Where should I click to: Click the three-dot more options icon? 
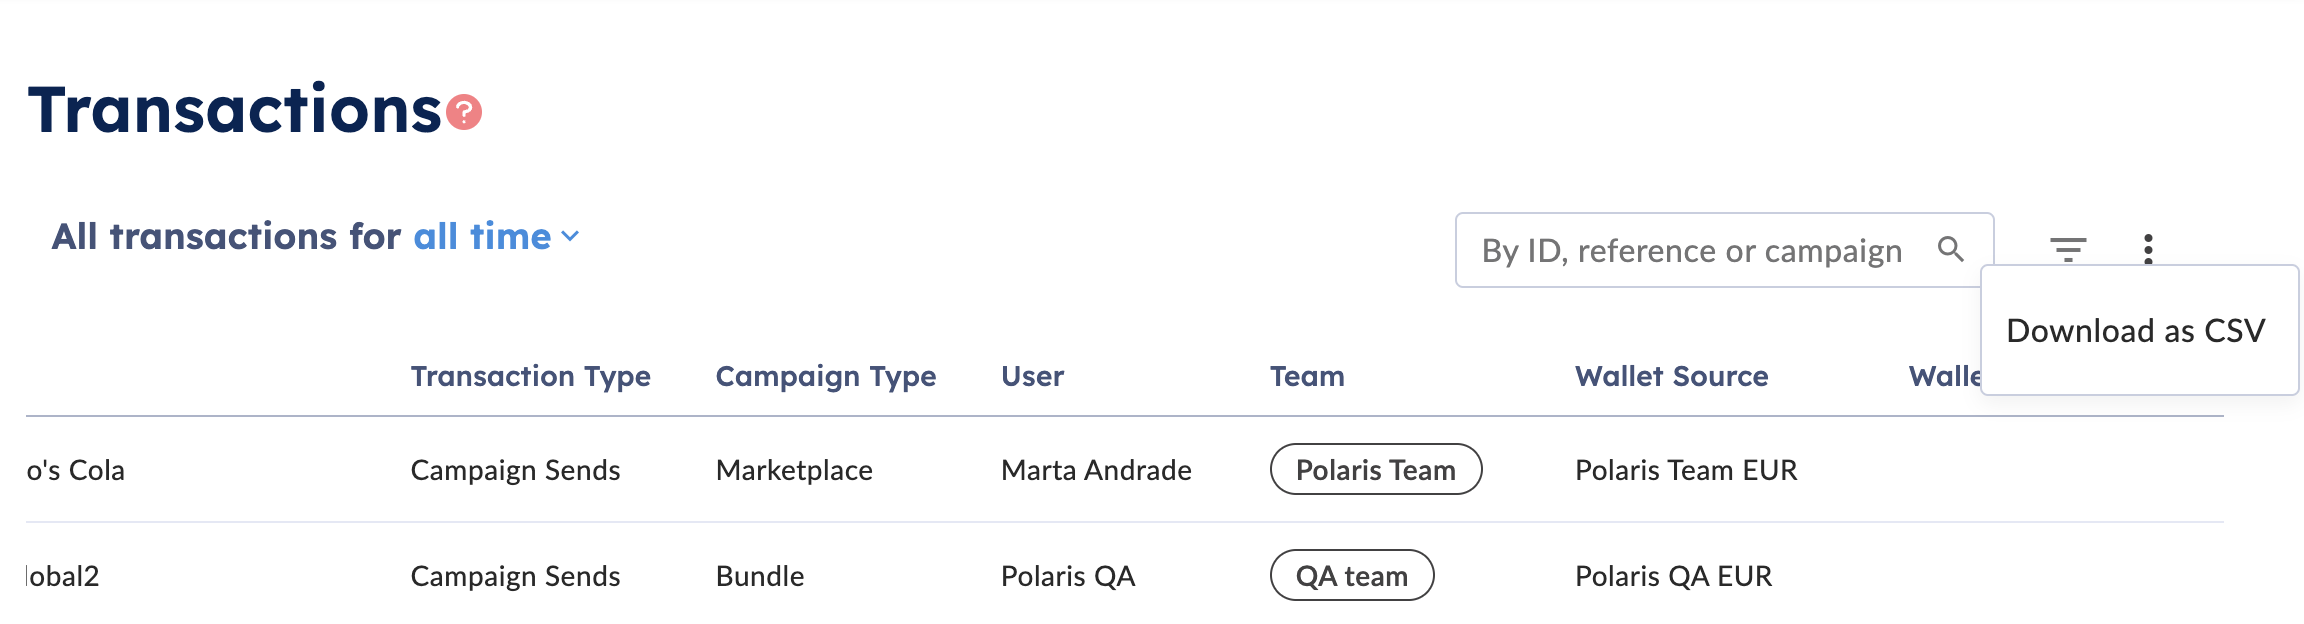click(x=2148, y=249)
